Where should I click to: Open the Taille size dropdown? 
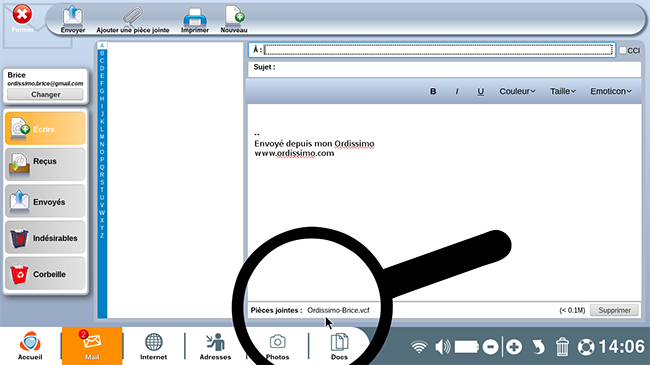pyautogui.click(x=563, y=91)
